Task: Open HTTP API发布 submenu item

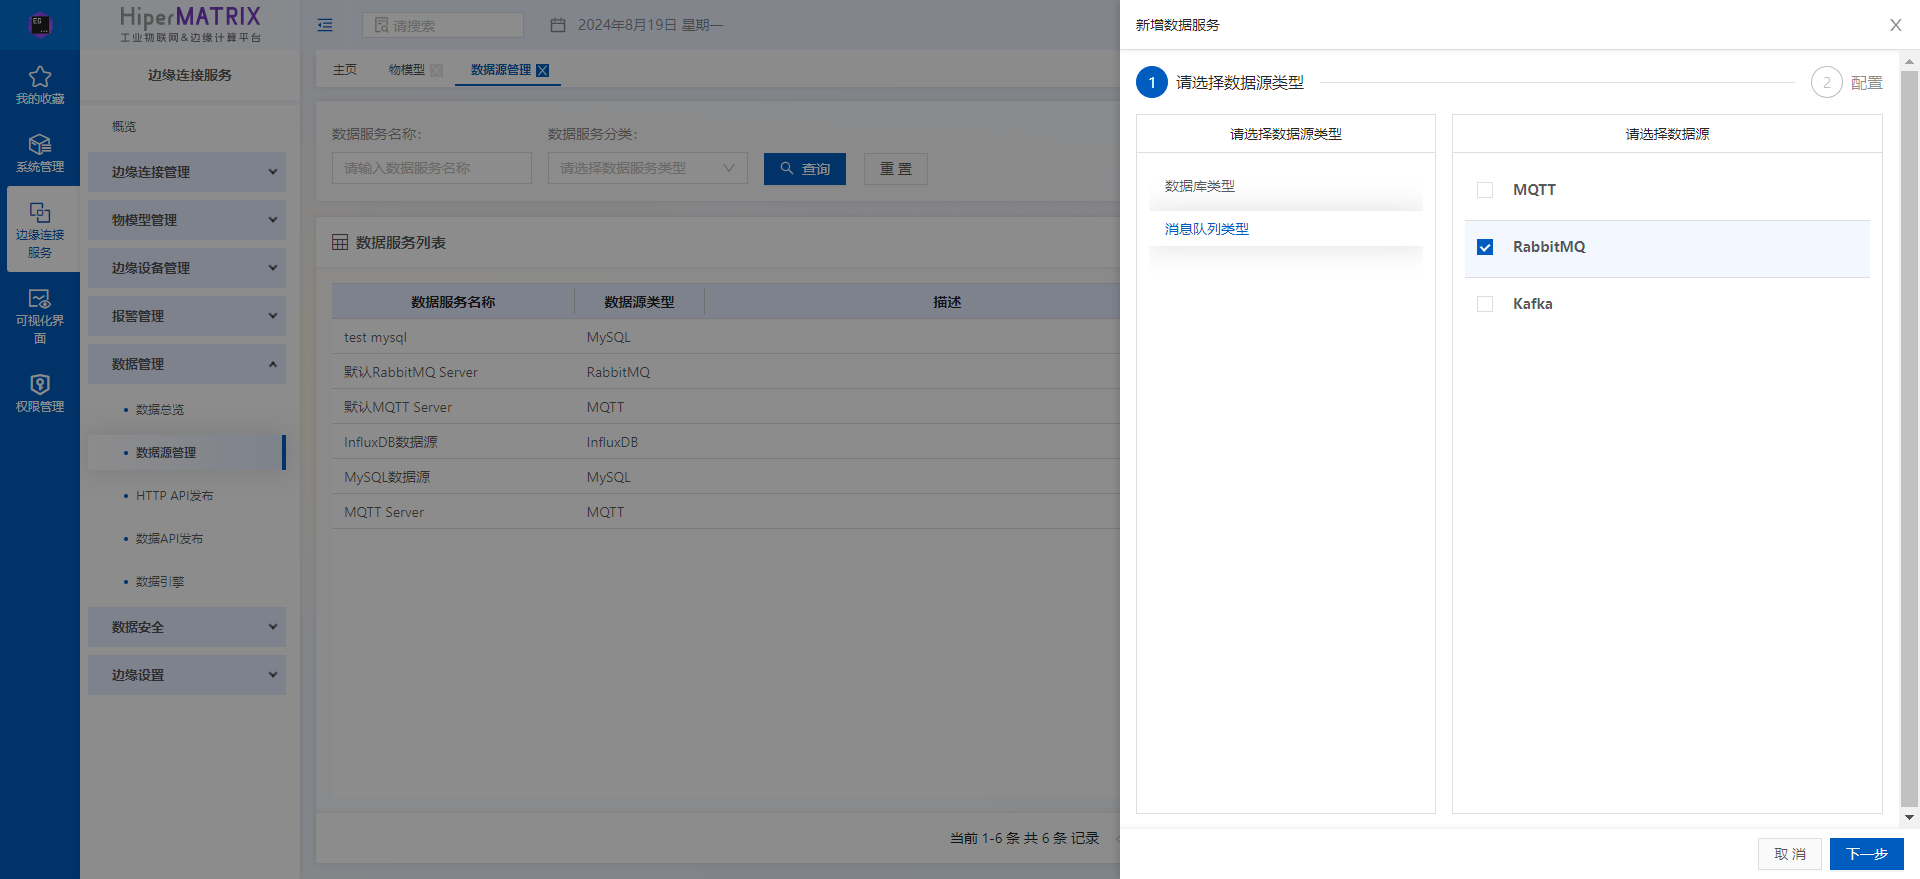Action: pyautogui.click(x=175, y=496)
